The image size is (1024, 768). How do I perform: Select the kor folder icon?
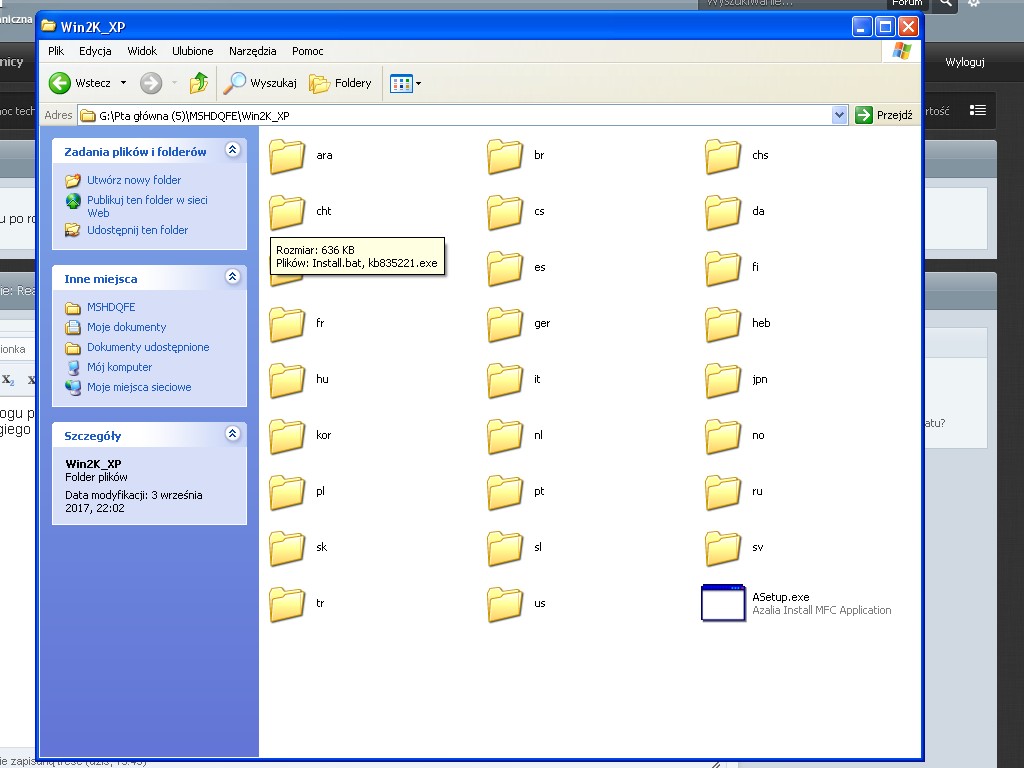(287, 437)
